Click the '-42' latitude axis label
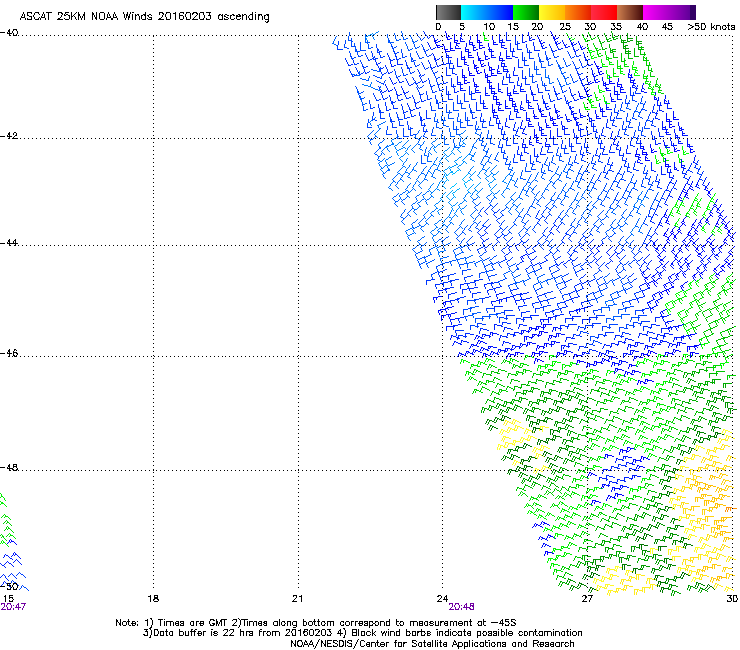Screen dimensions: 740x650 (9, 136)
